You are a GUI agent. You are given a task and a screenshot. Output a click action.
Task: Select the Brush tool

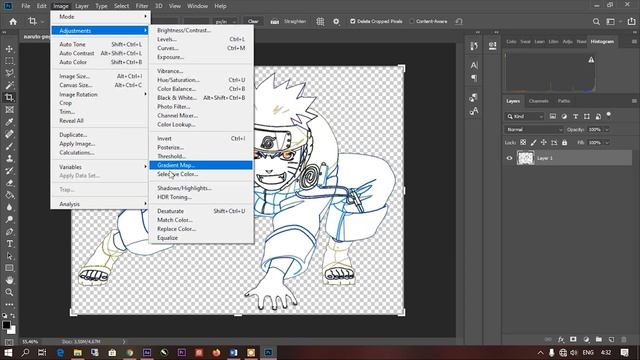pos(9,146)
